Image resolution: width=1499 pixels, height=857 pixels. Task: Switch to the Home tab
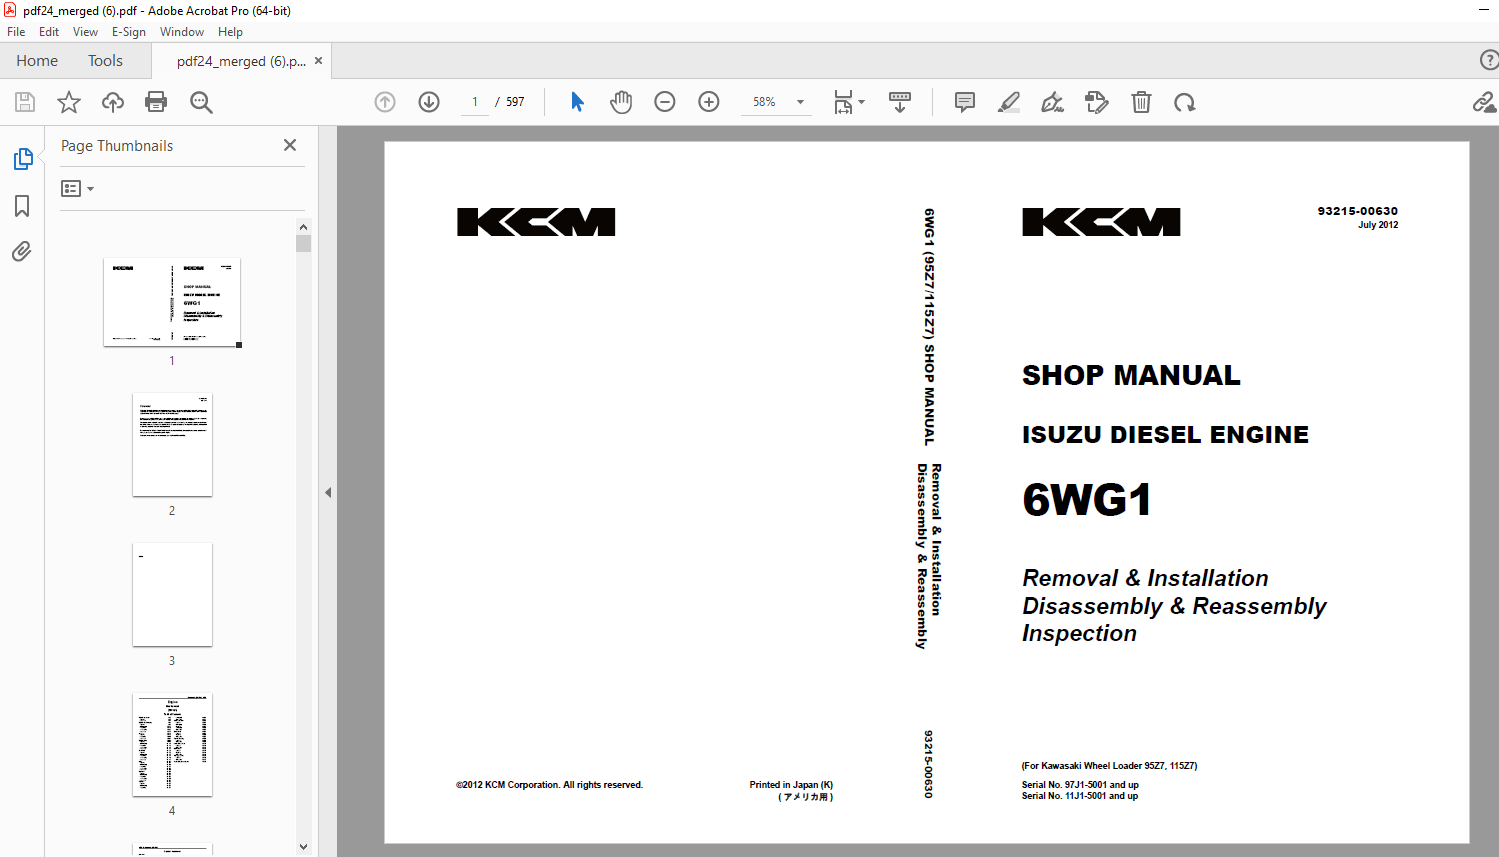point(37,61)
